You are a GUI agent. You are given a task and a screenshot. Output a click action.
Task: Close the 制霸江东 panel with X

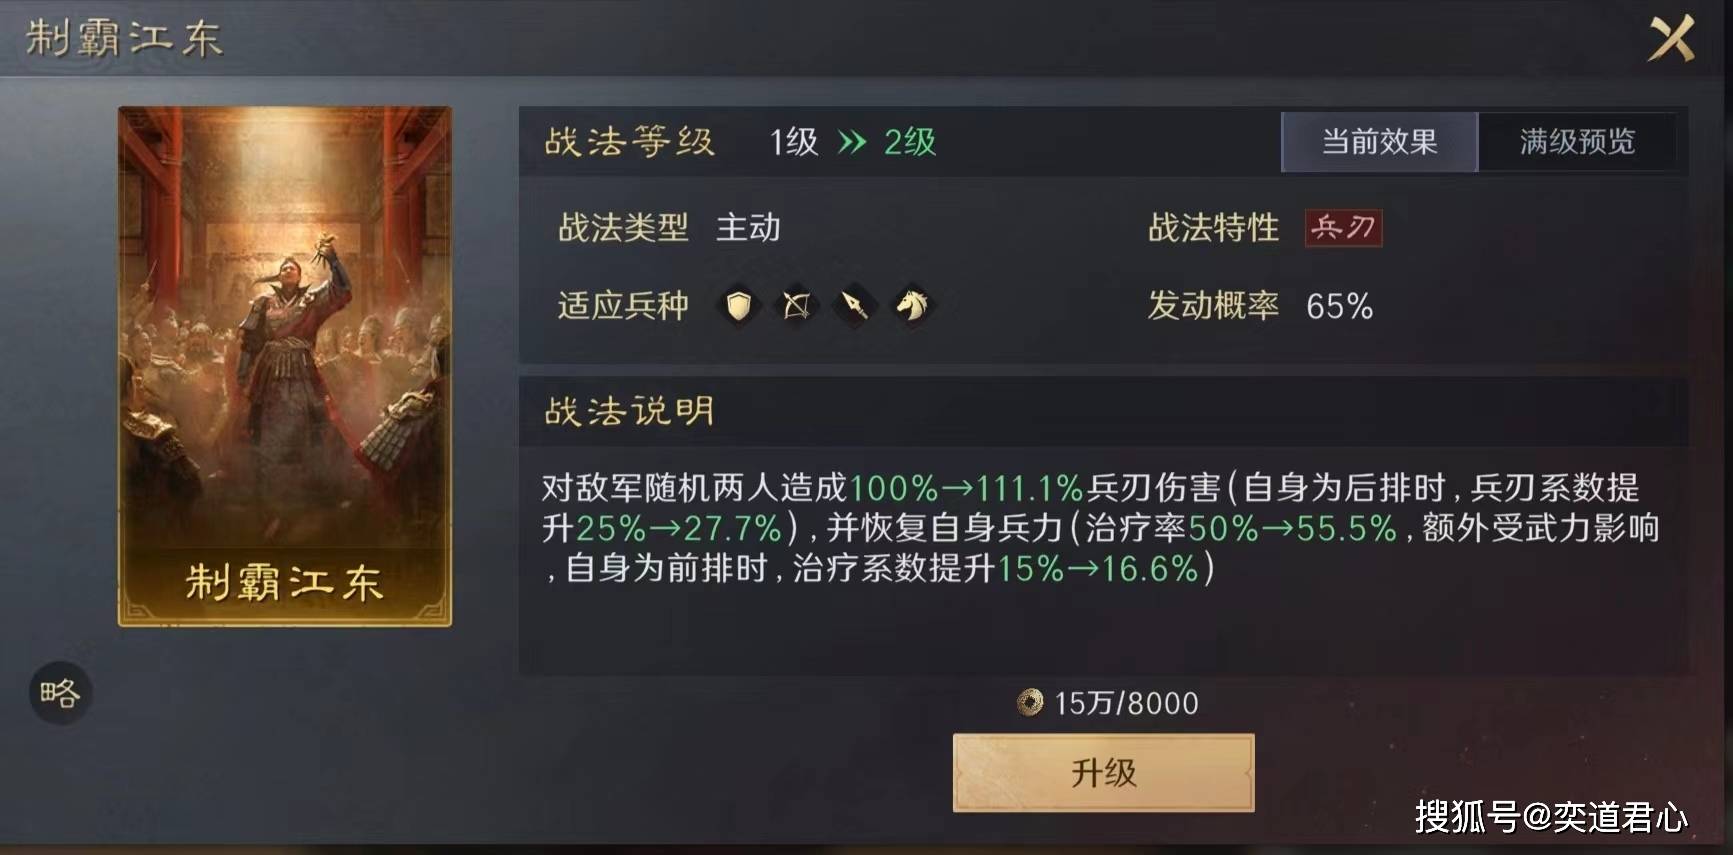[x=1671, y=39]
